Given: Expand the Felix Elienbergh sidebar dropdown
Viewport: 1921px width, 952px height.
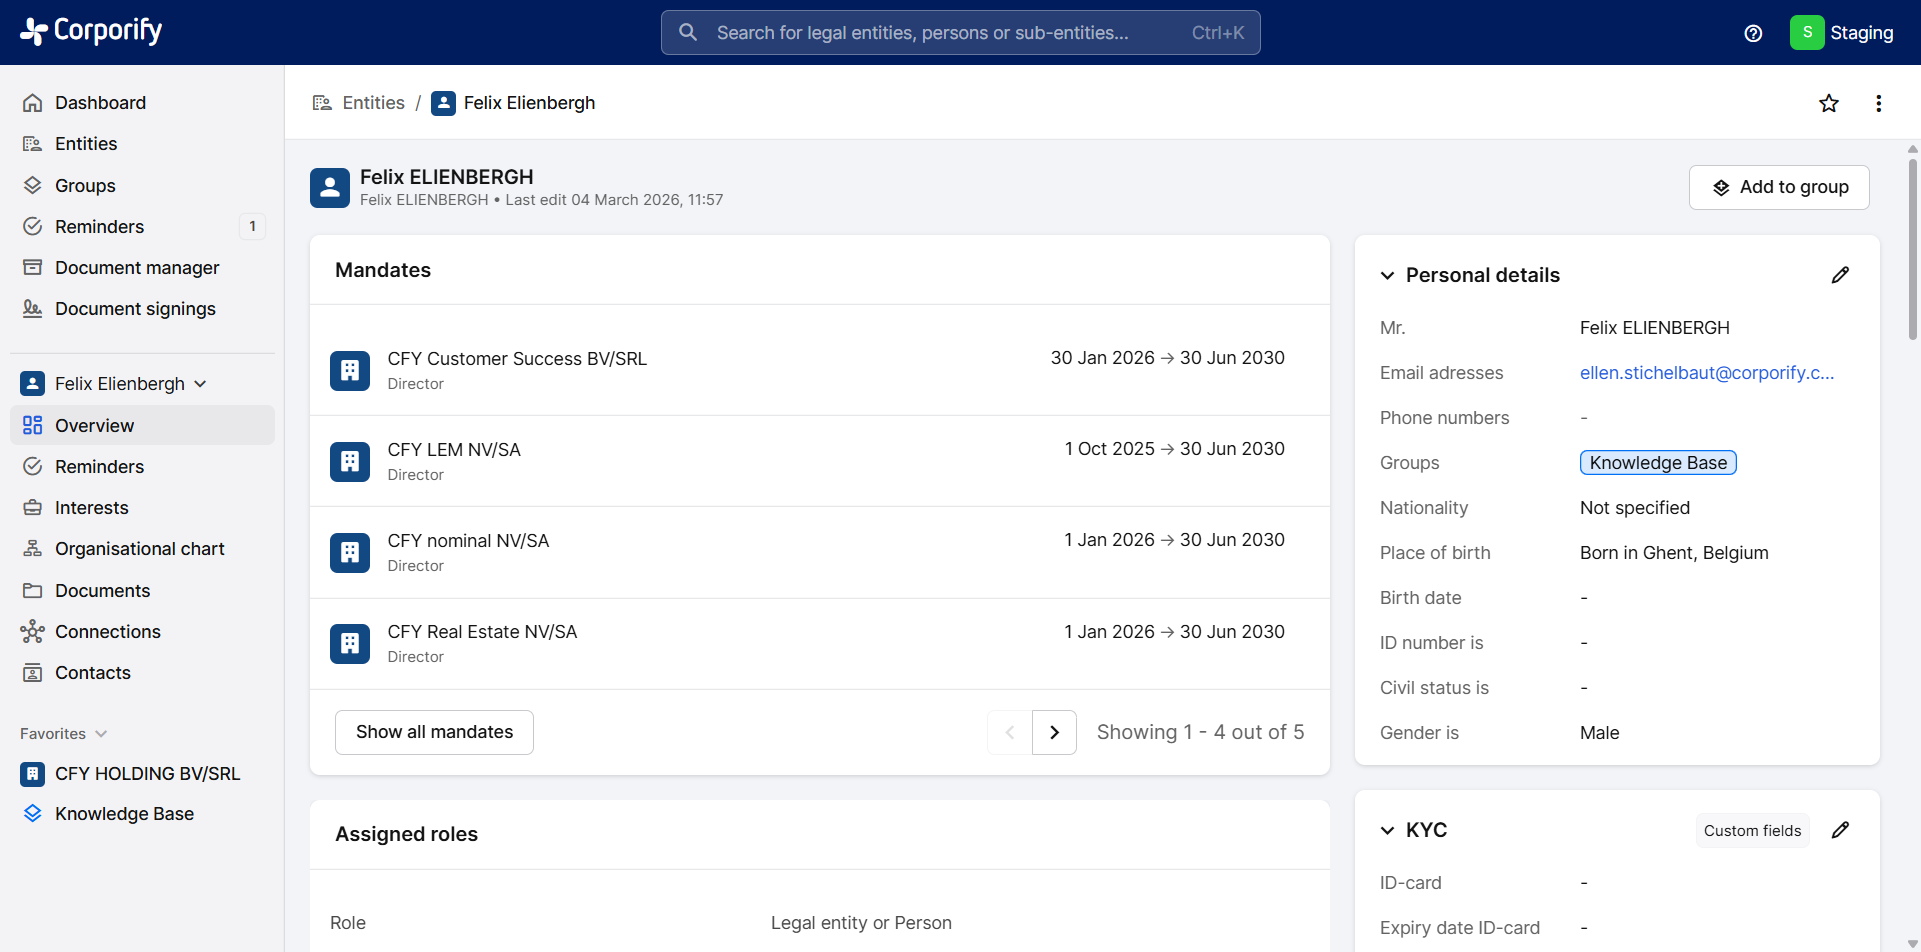Looking at the screenshot, I should click(x=200, y=384).
